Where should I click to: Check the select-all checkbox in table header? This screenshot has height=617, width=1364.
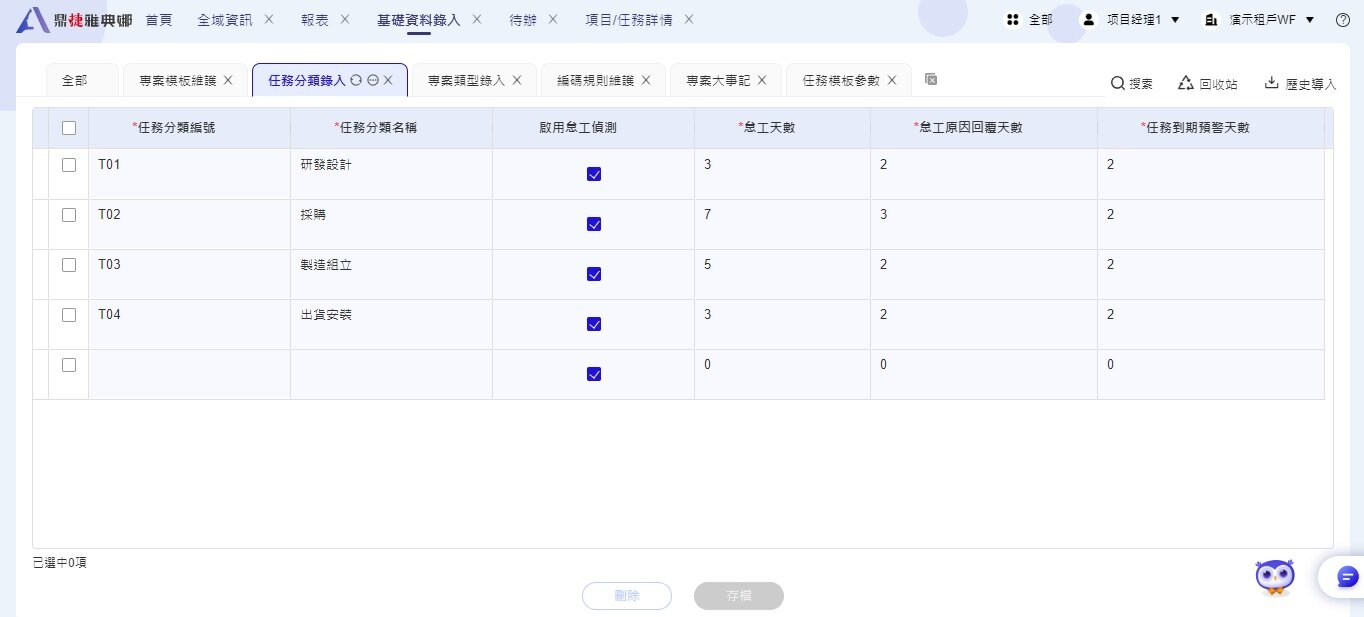click(x=69, y=128)
